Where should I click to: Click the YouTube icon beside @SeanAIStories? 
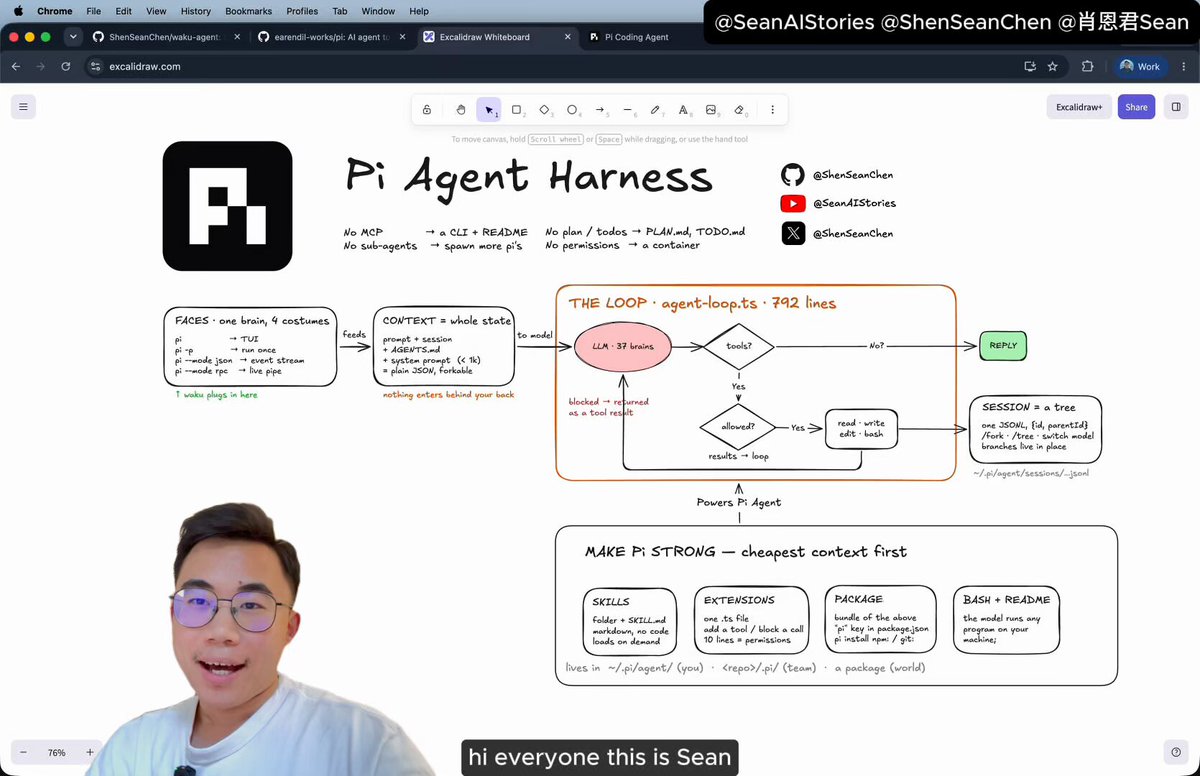793,203
